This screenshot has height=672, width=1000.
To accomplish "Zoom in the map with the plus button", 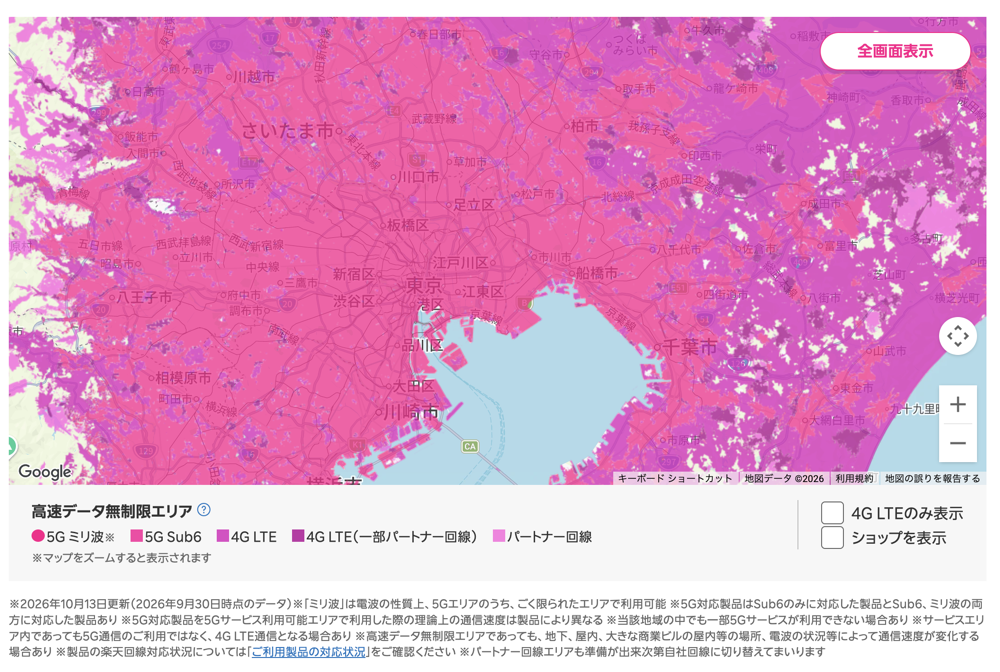I will [957, 404].
